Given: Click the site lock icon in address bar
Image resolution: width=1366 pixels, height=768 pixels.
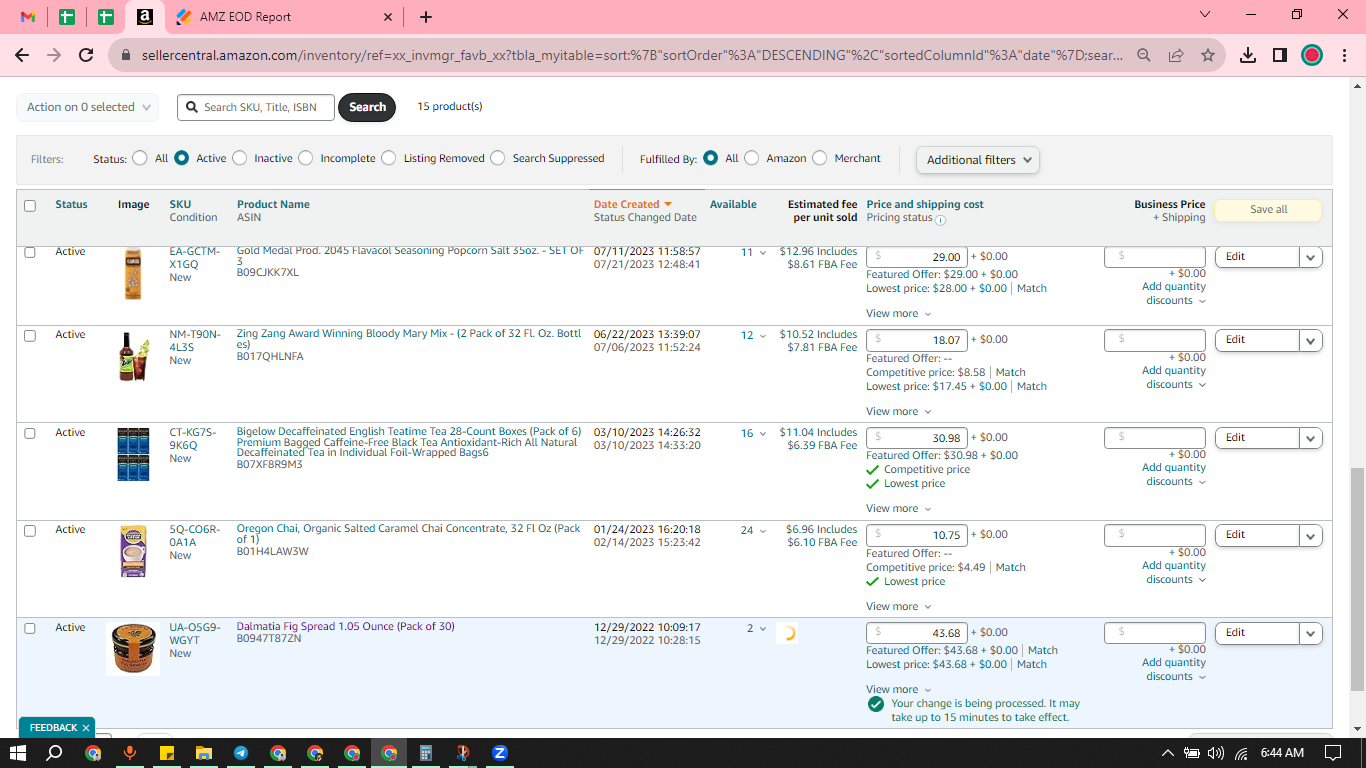Looking at the screenshot, I should pyautogui.click(x=125, y=56).
